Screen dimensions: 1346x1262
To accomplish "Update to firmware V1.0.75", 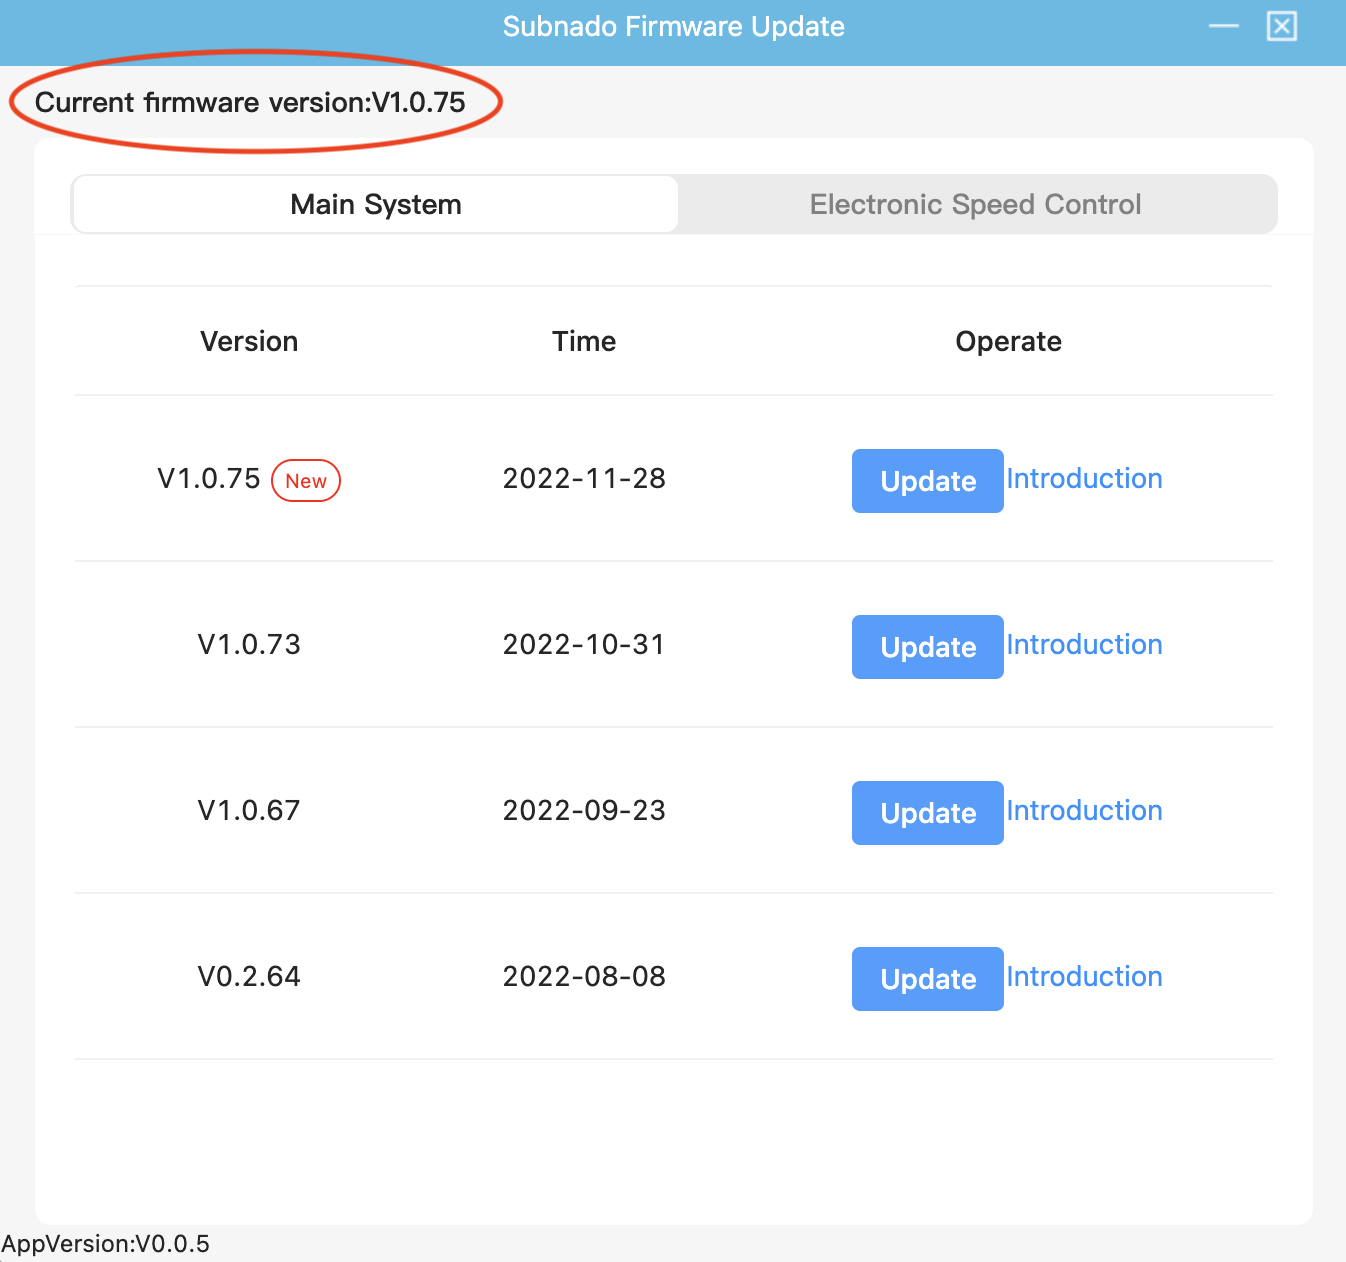I will coord(927,481).
